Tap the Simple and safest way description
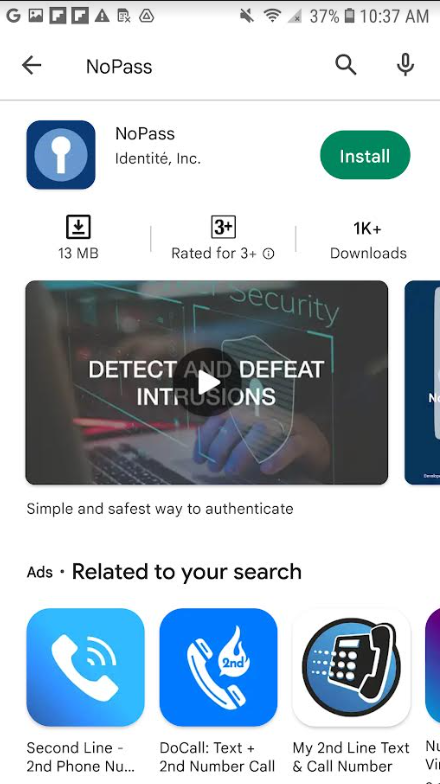The height and width of the screenshot is (784, 440). coord(160,509)
